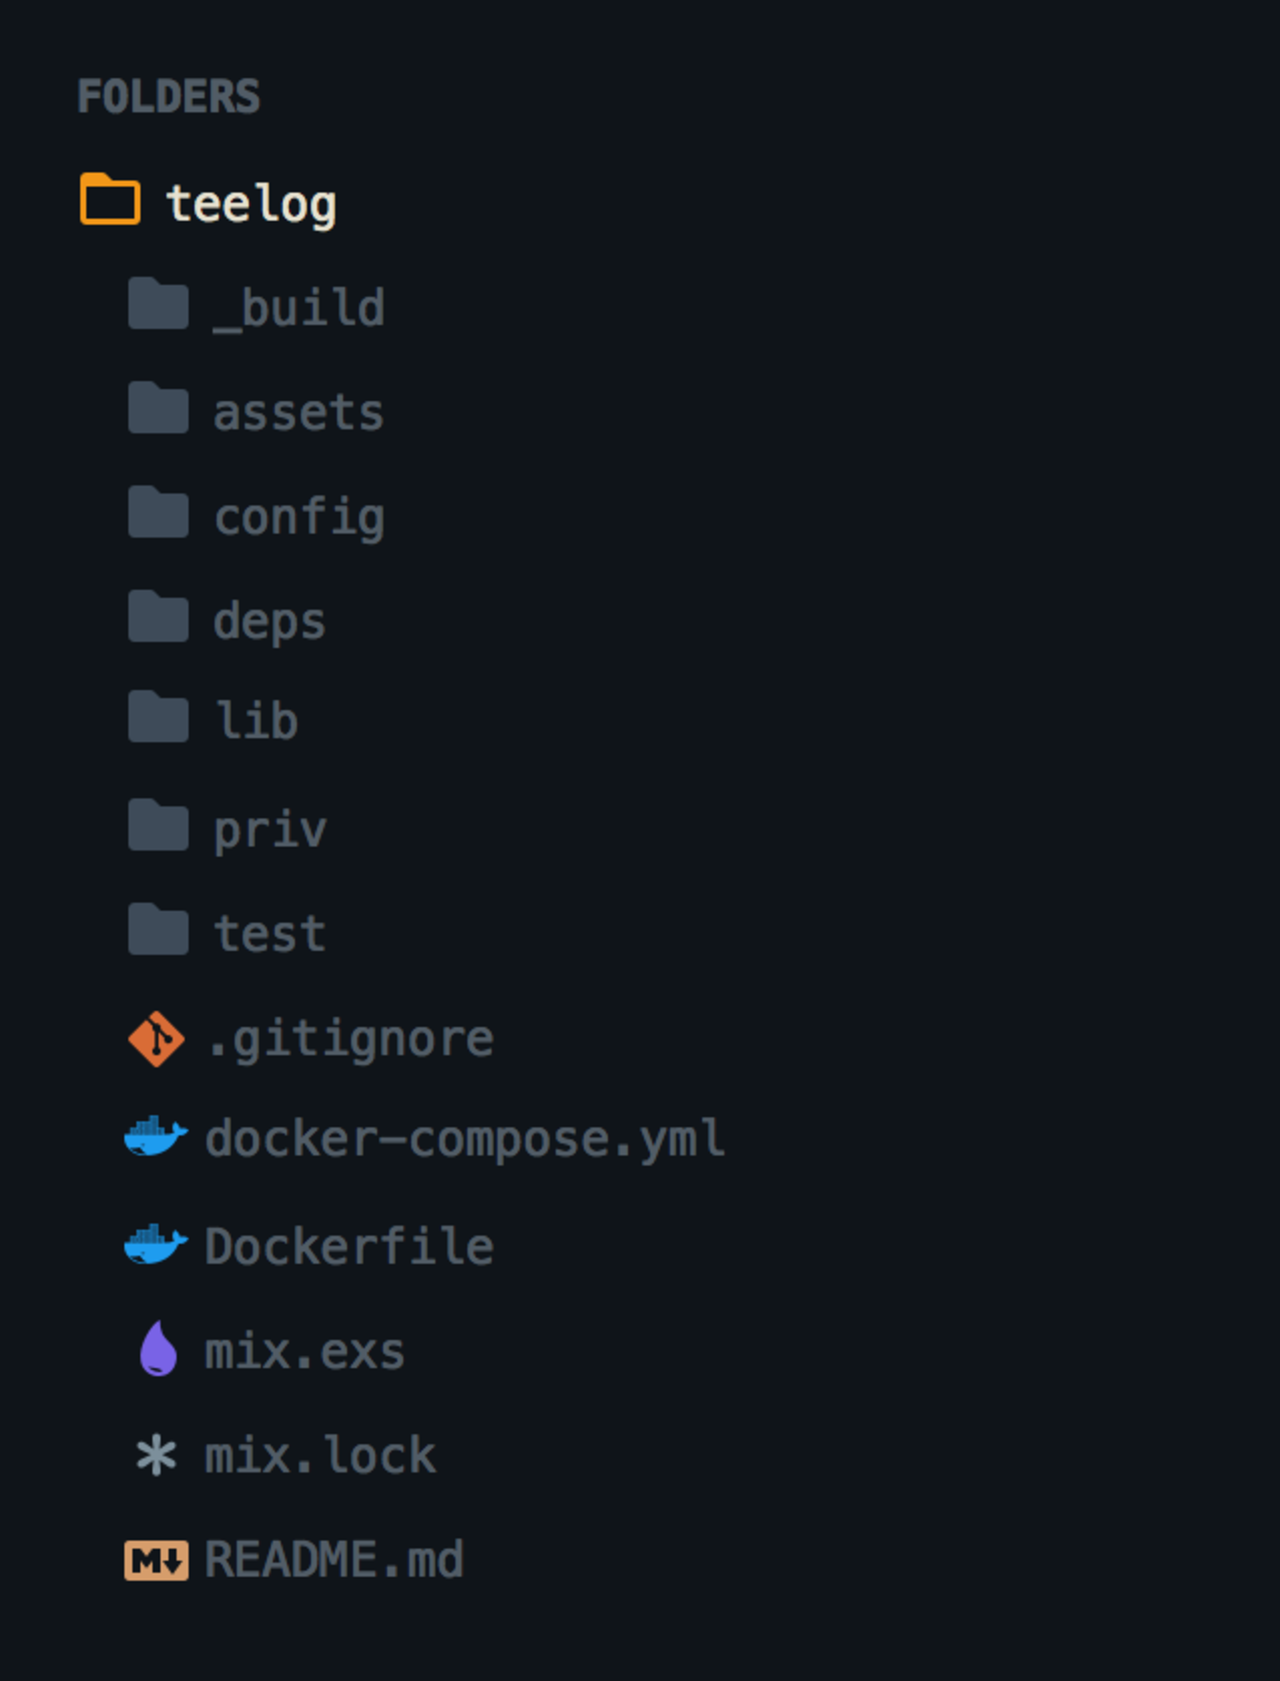The image size is (1280, 1681).
Task: Select the assets folder
Action: (x=298, y=410)
